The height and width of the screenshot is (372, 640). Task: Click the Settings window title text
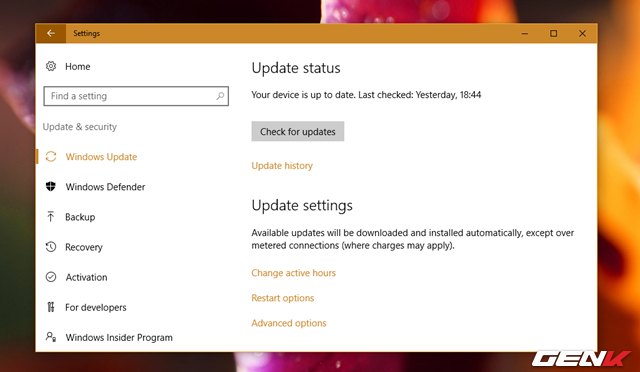pos(87,33)
